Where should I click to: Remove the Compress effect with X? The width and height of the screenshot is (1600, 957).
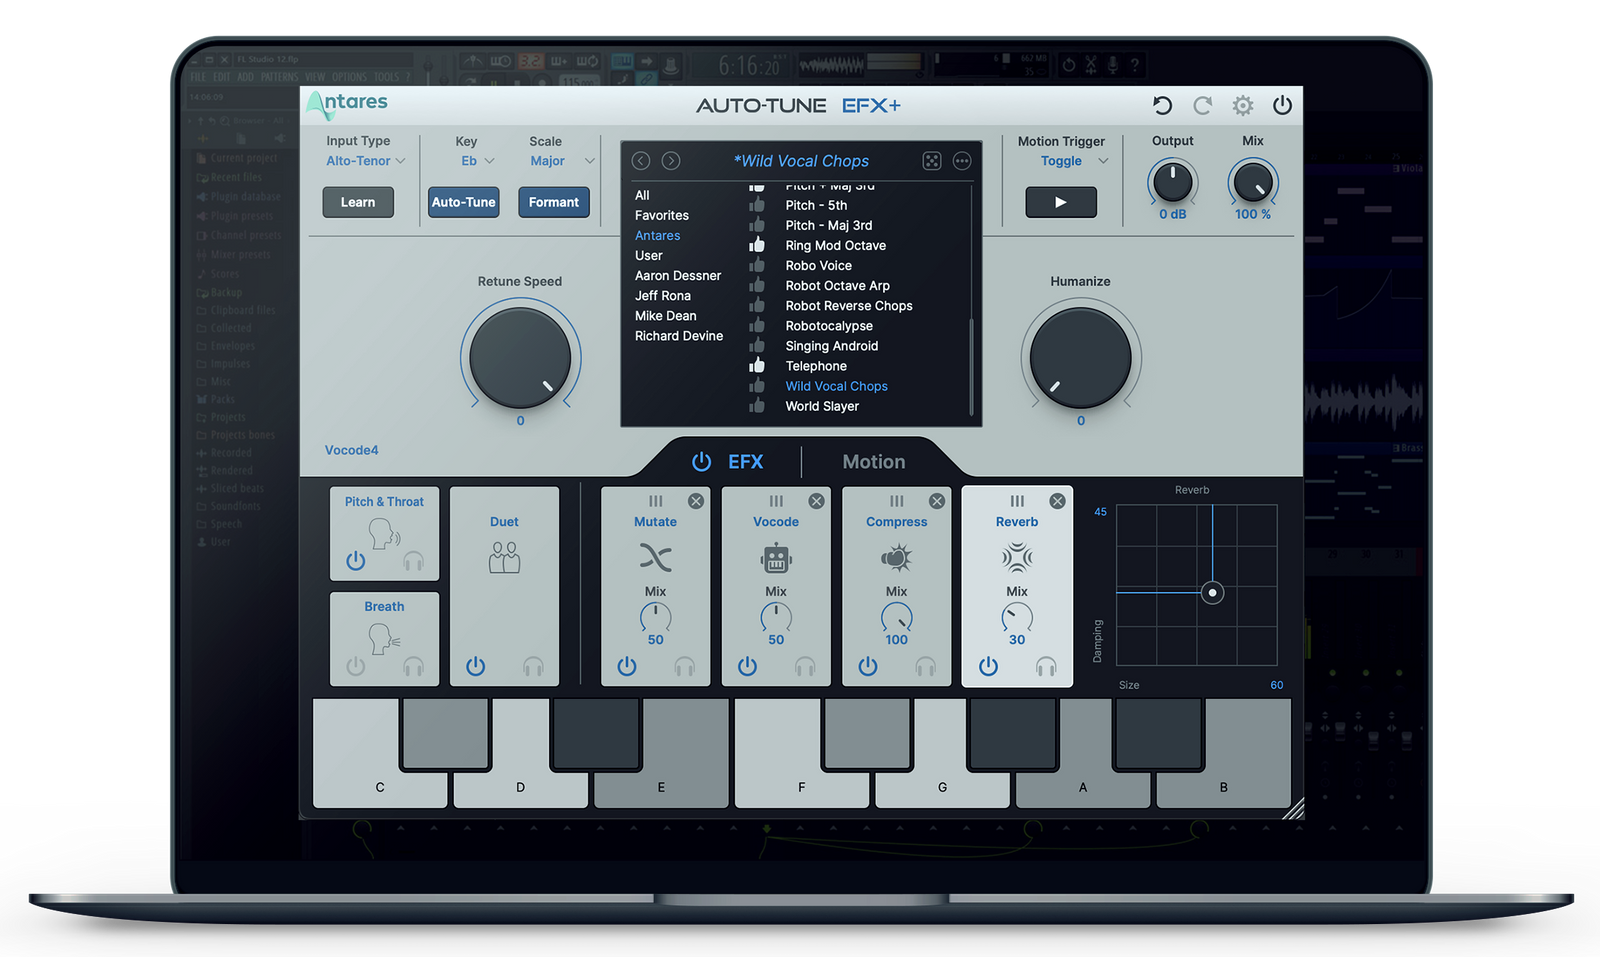click(x=937, y=501)
